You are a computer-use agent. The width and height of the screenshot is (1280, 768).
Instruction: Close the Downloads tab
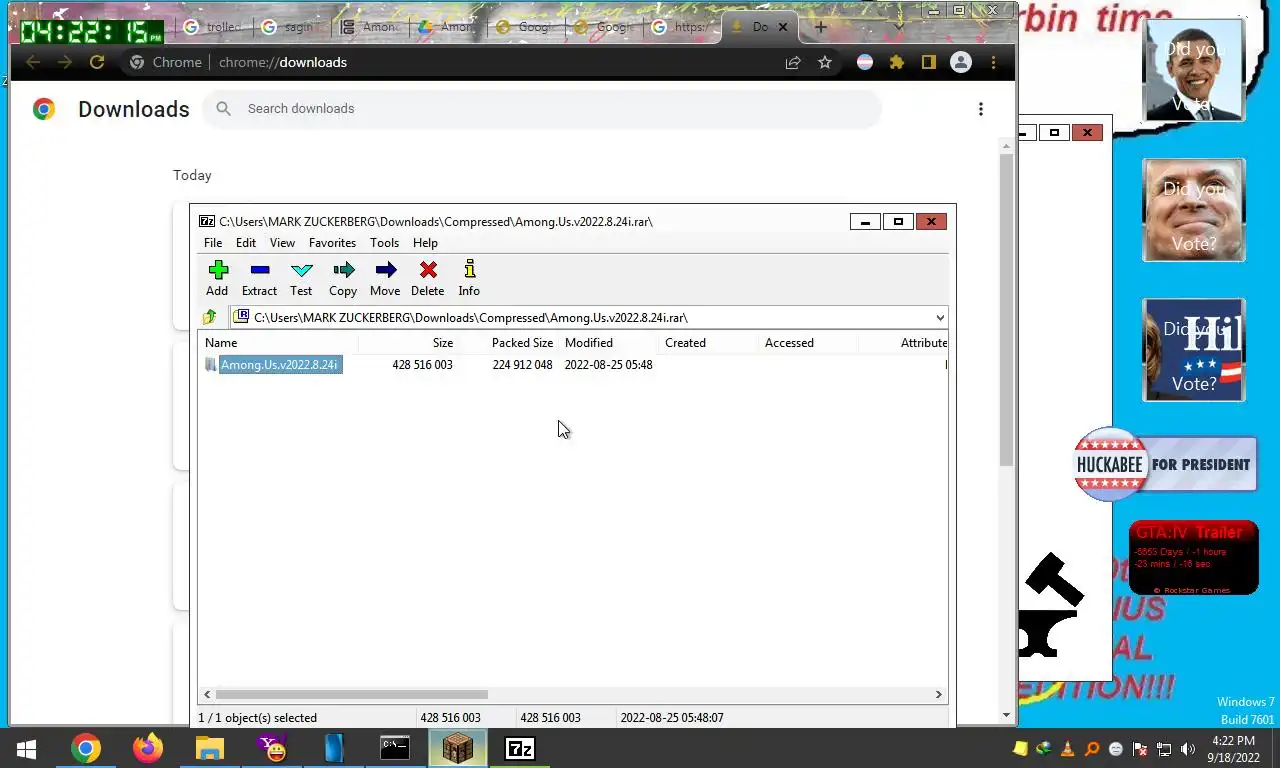(783, 27)
